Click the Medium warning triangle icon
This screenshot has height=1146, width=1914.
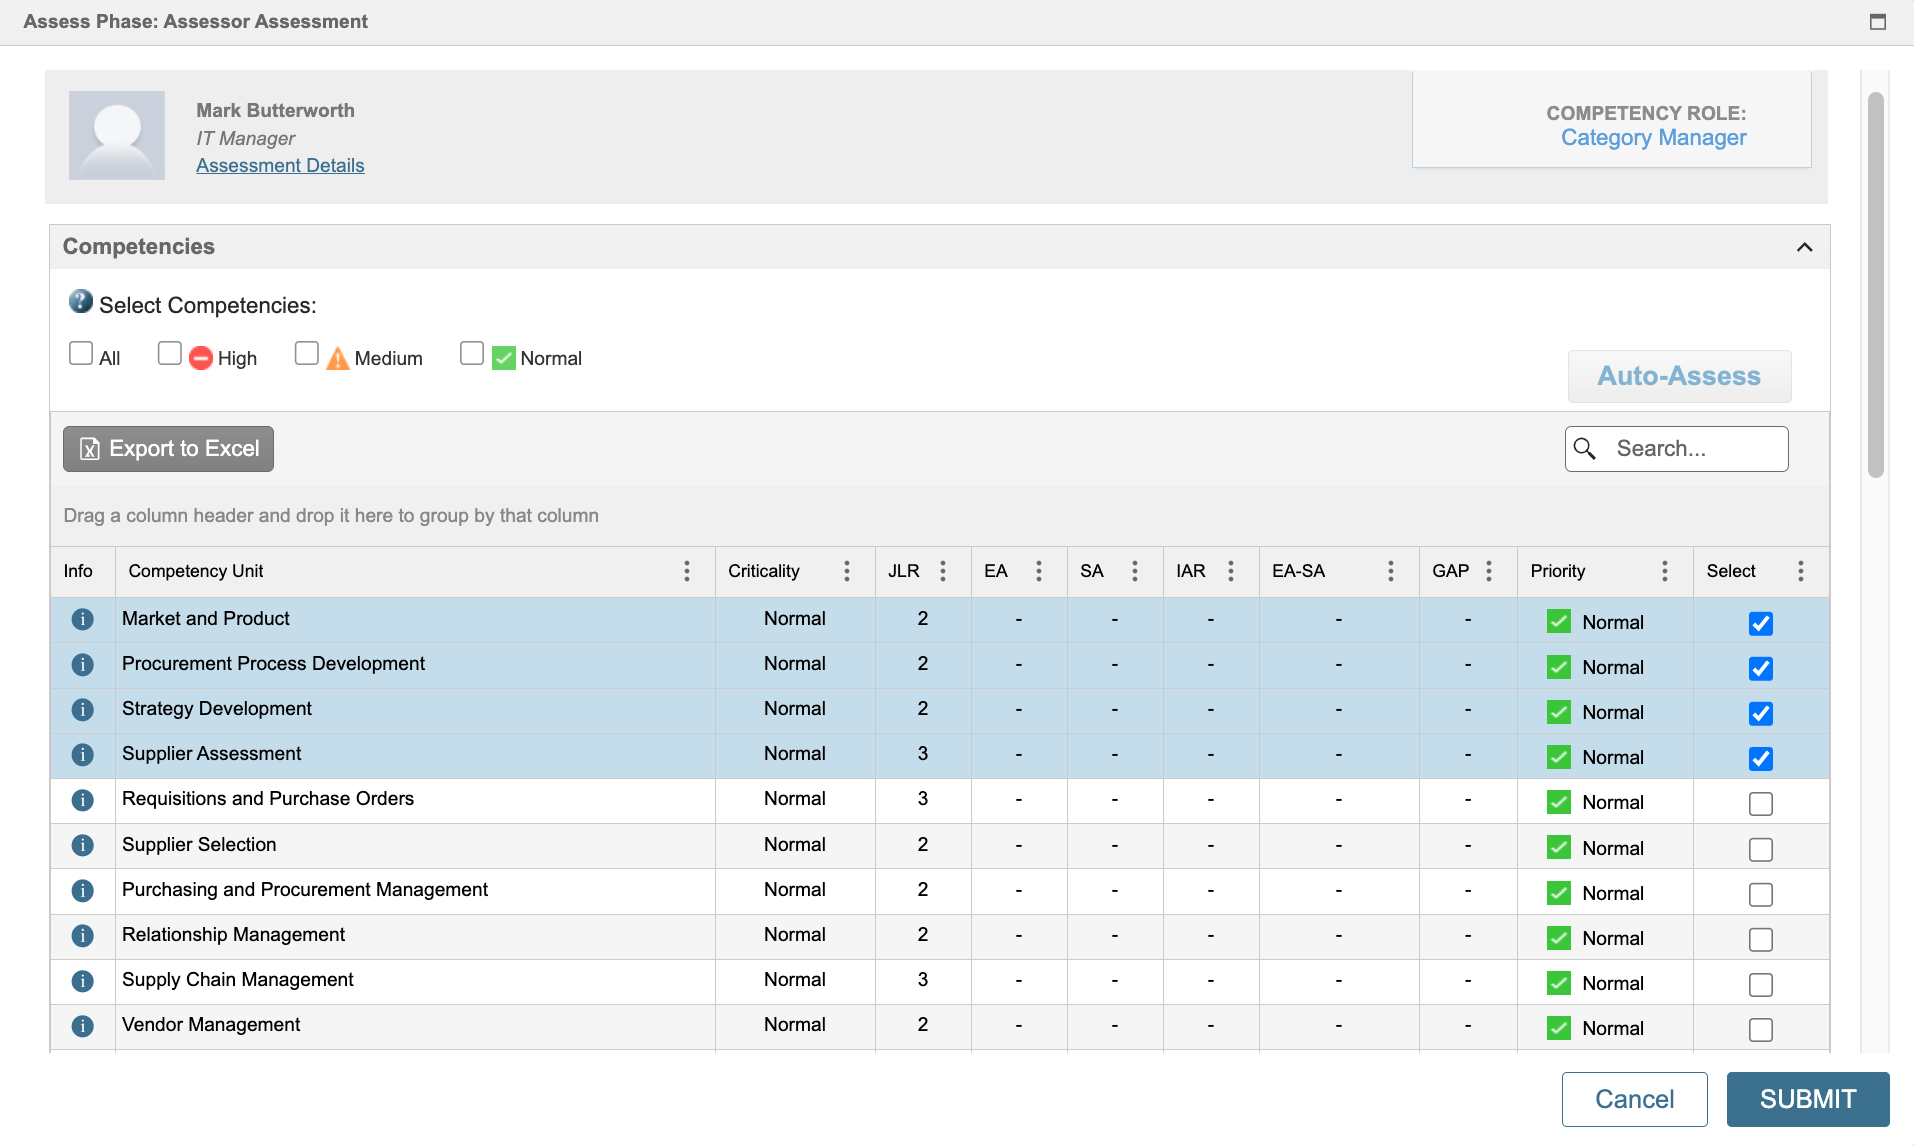click(x=337, y=357)
